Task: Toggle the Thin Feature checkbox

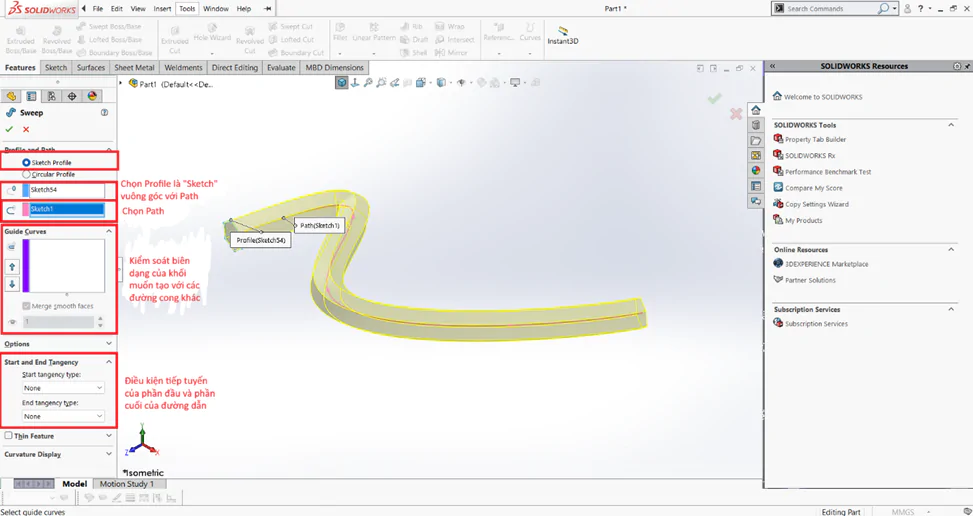Action: (x=9, y=435)
